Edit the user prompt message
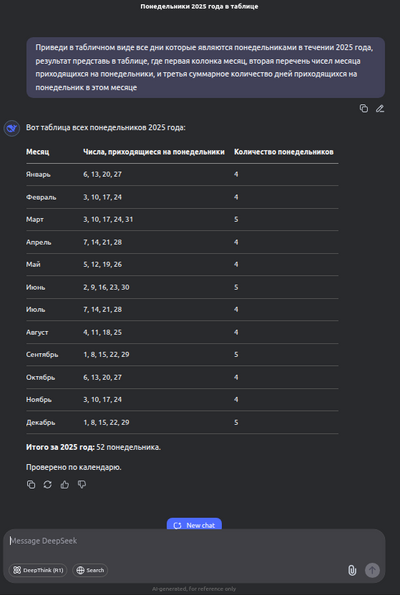The width and height of the screenshot is (400, 595). pos(380,109)
